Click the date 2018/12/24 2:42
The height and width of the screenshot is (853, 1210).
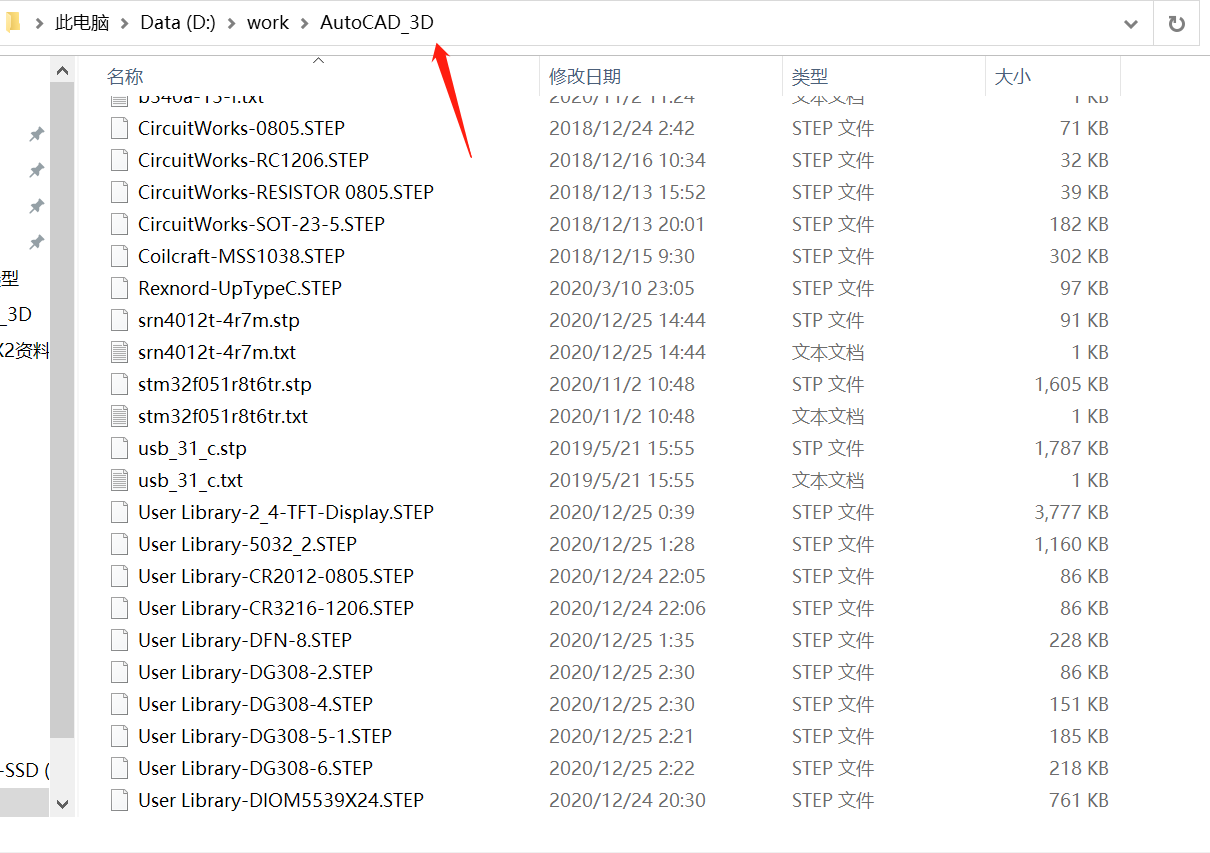(622, 128)
